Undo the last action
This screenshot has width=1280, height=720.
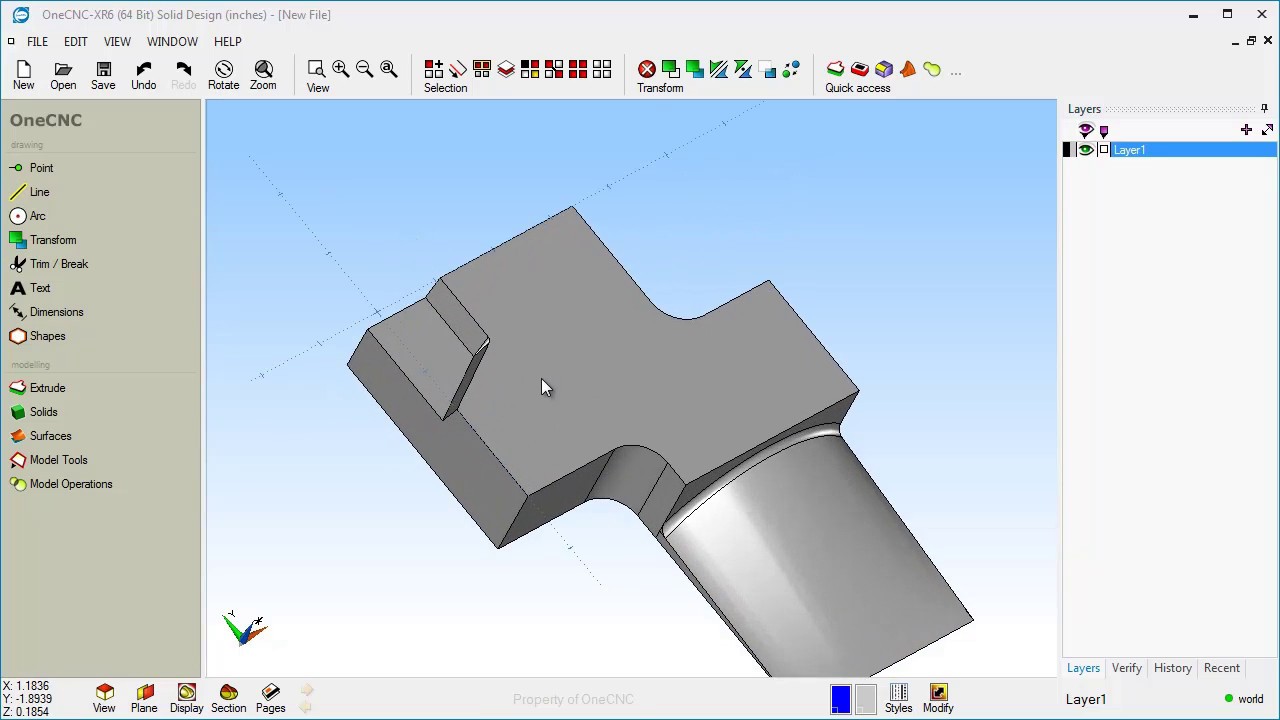(143, 75)
